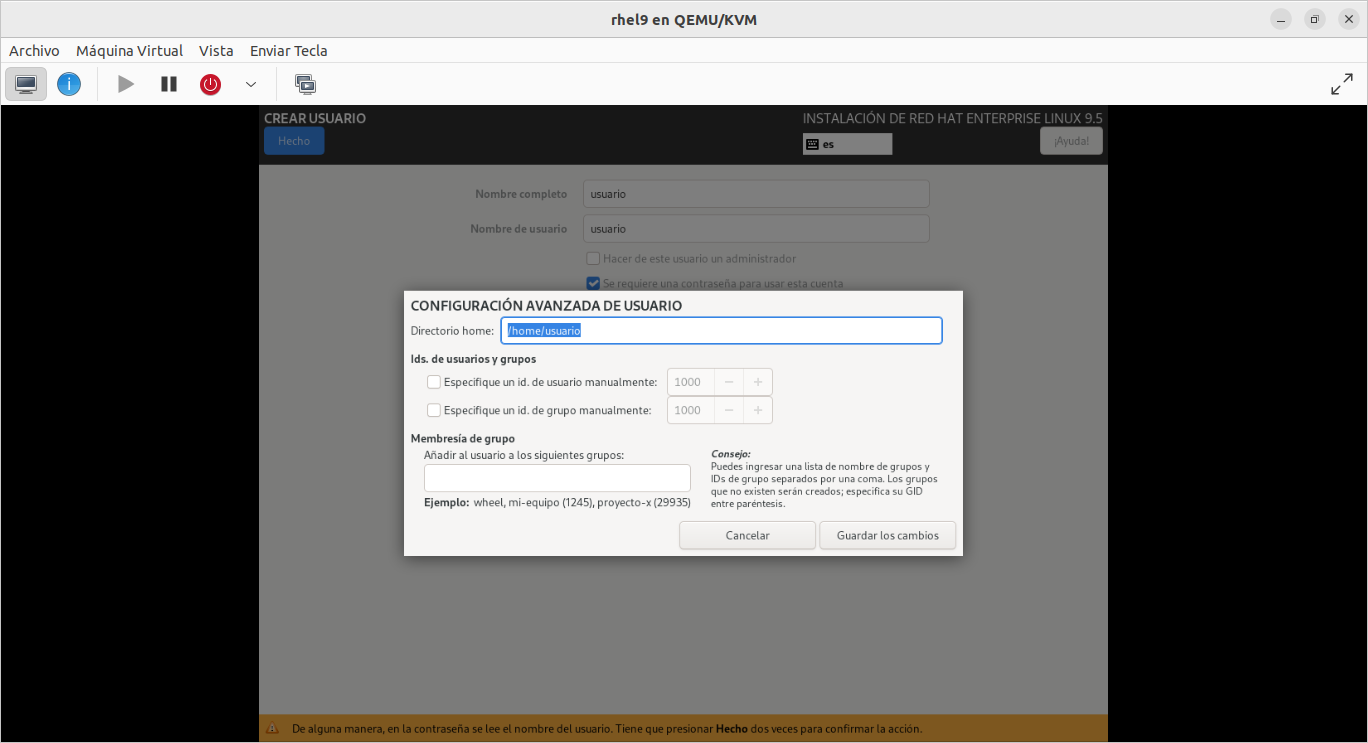Open the Máquina Virtual menu
The width and height of the screenshot is (1368, 743).
[130, 51]
